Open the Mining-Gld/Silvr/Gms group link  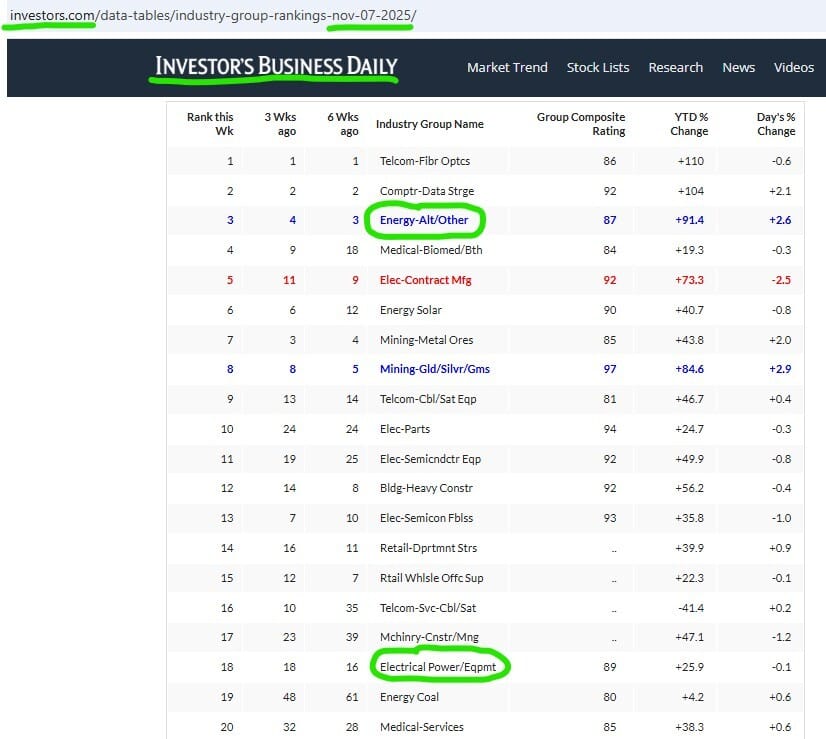(435, 369)
